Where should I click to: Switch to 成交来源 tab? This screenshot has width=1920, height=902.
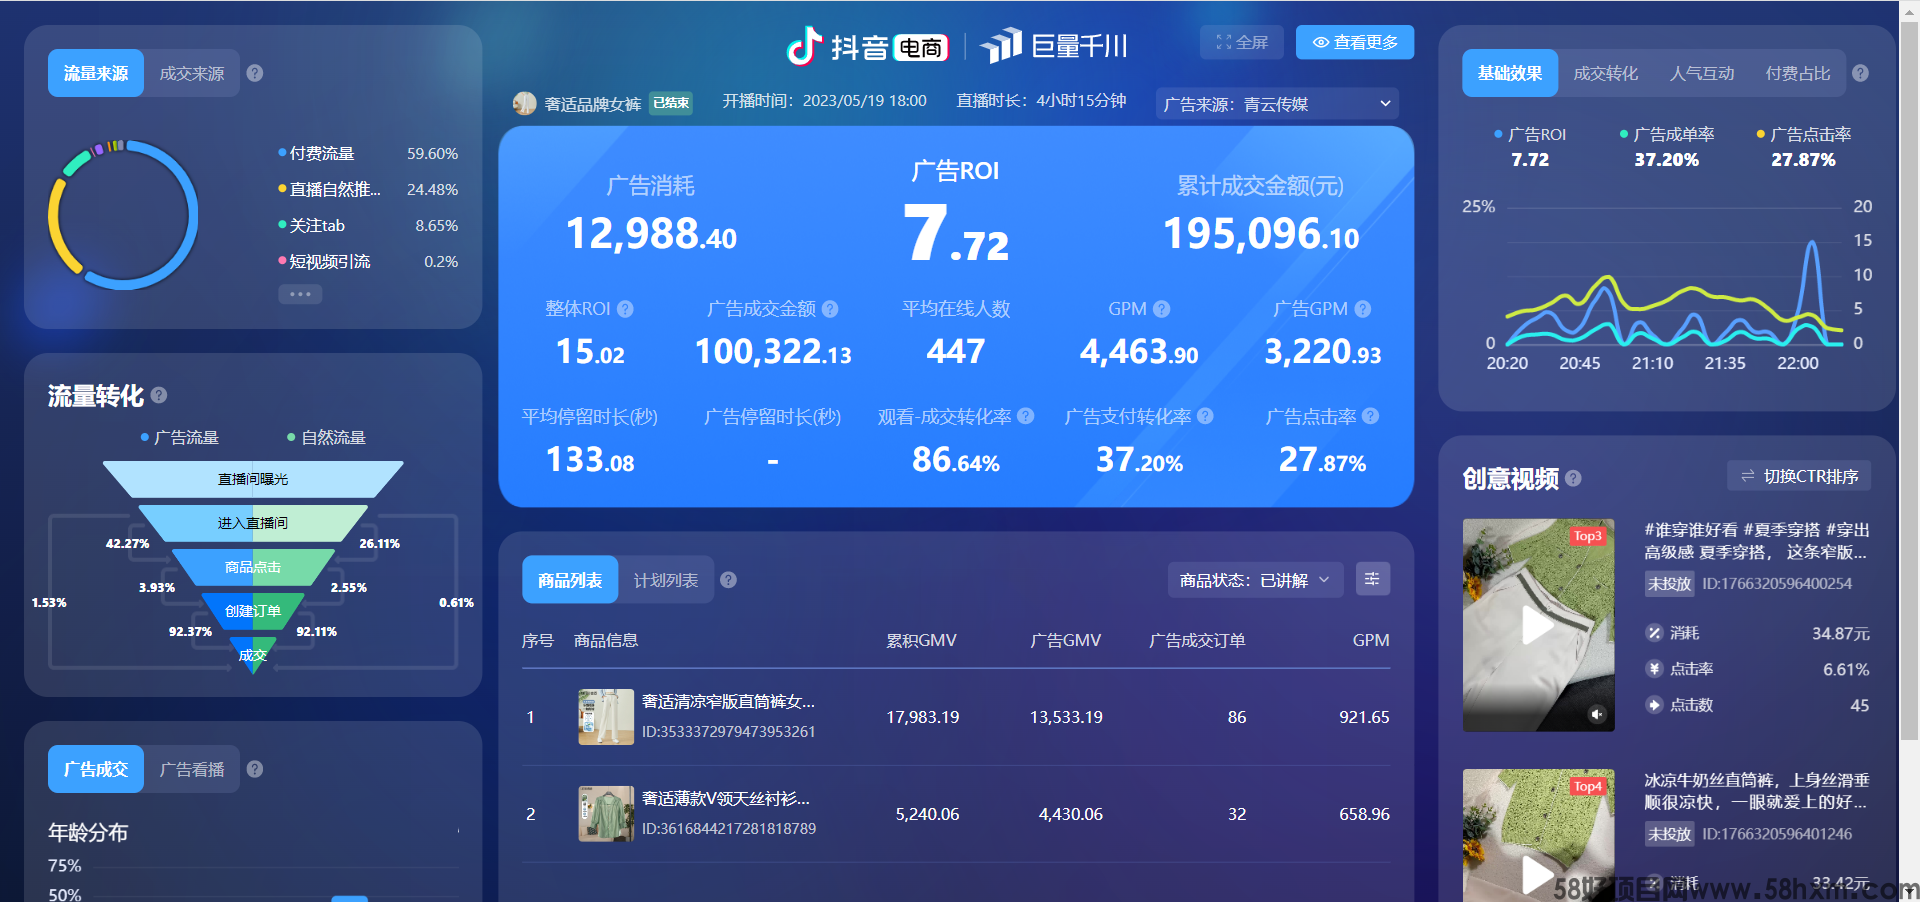click(192, 73)
